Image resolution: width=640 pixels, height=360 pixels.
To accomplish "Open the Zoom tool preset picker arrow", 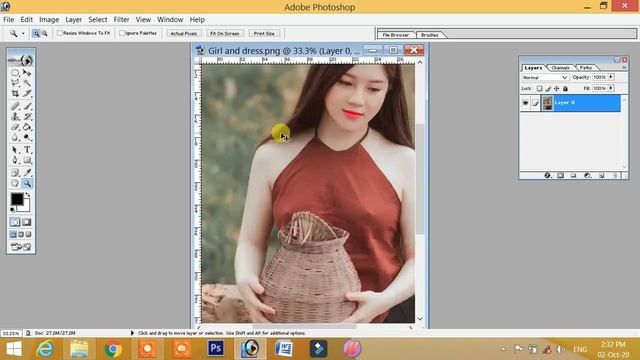I will [x=23, y=33].
